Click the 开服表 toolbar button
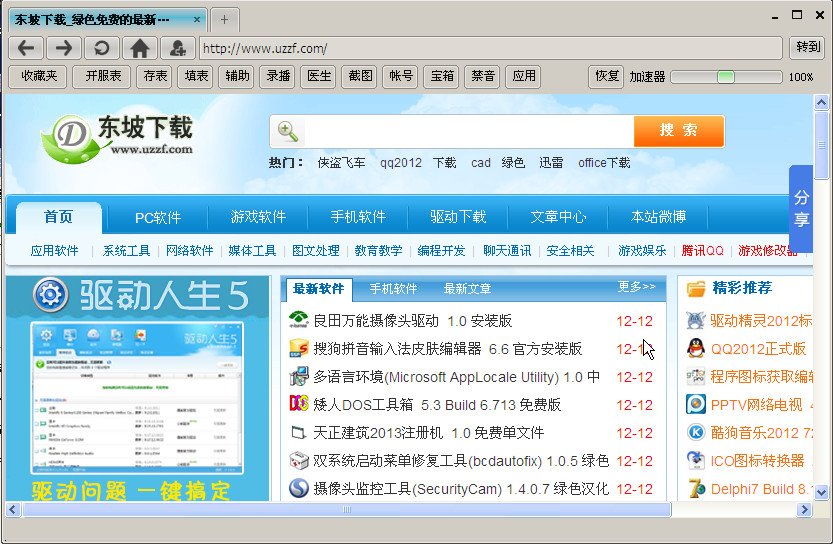This screenshot has height=544, width=833. [x=103, y=76]
